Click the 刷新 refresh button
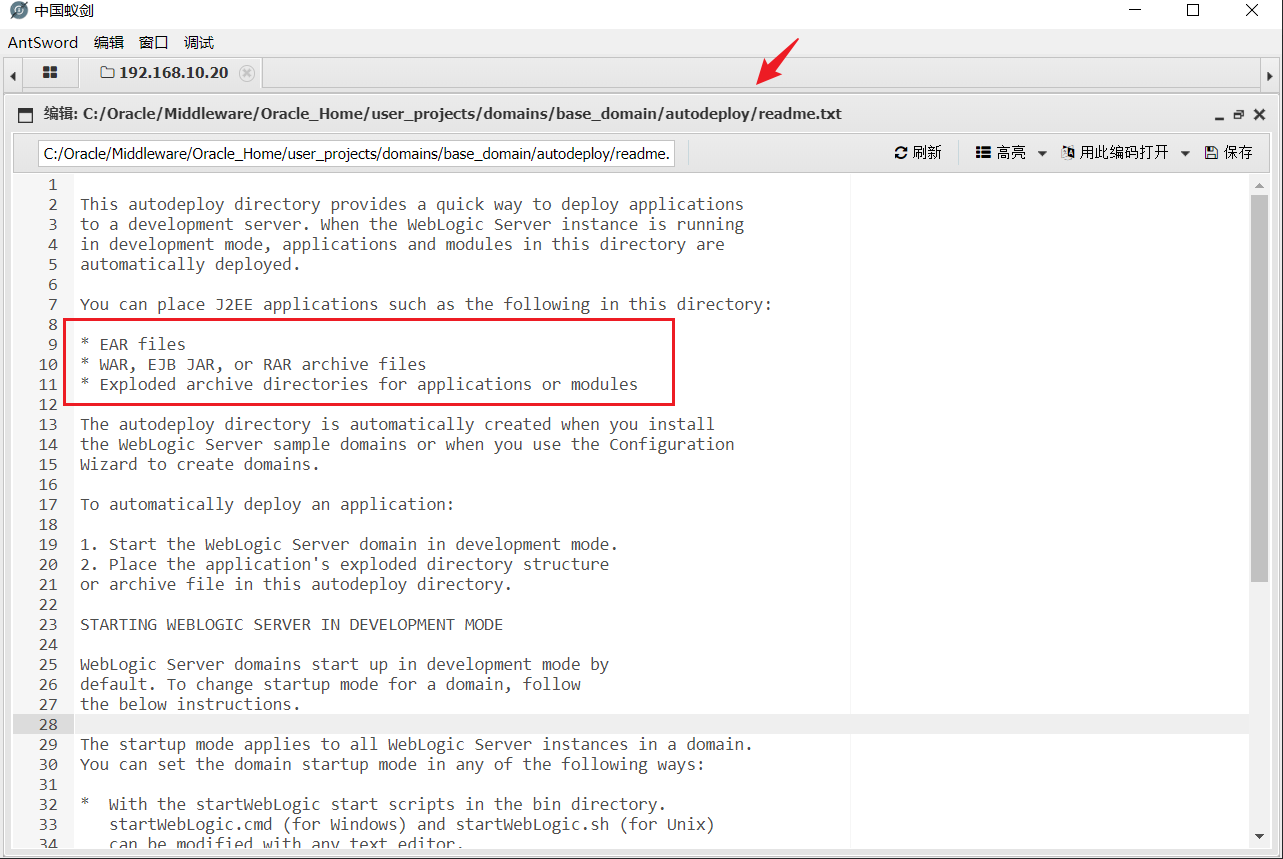 pyautogui.click(x=918, y=152)
